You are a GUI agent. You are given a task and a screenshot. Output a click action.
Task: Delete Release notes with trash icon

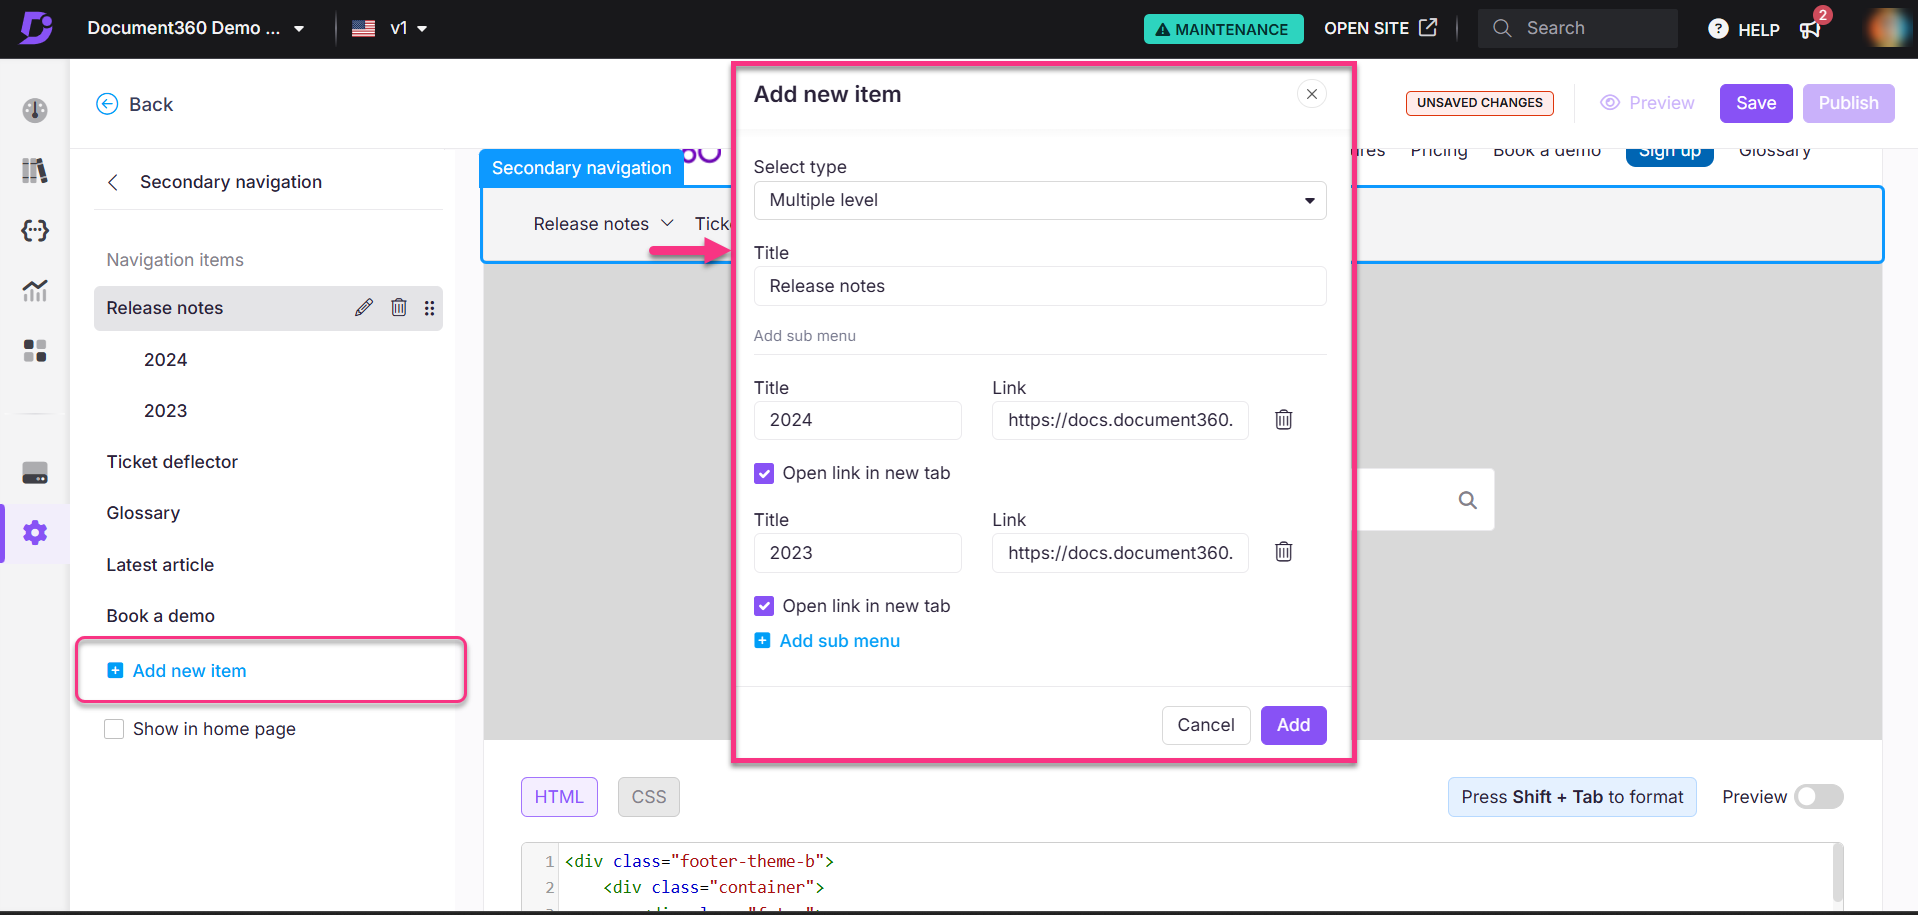(399, 308)
